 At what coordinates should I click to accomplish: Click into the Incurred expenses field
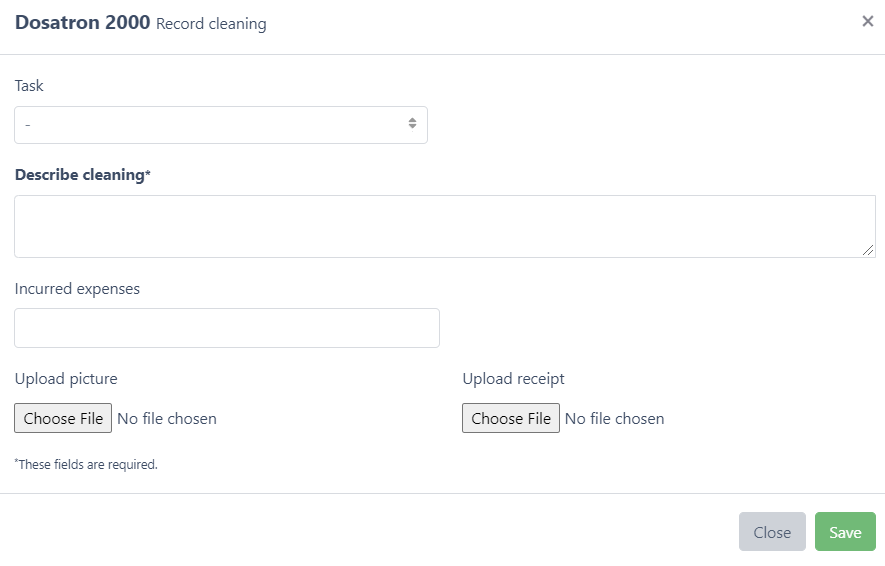(x=227, y=328)
